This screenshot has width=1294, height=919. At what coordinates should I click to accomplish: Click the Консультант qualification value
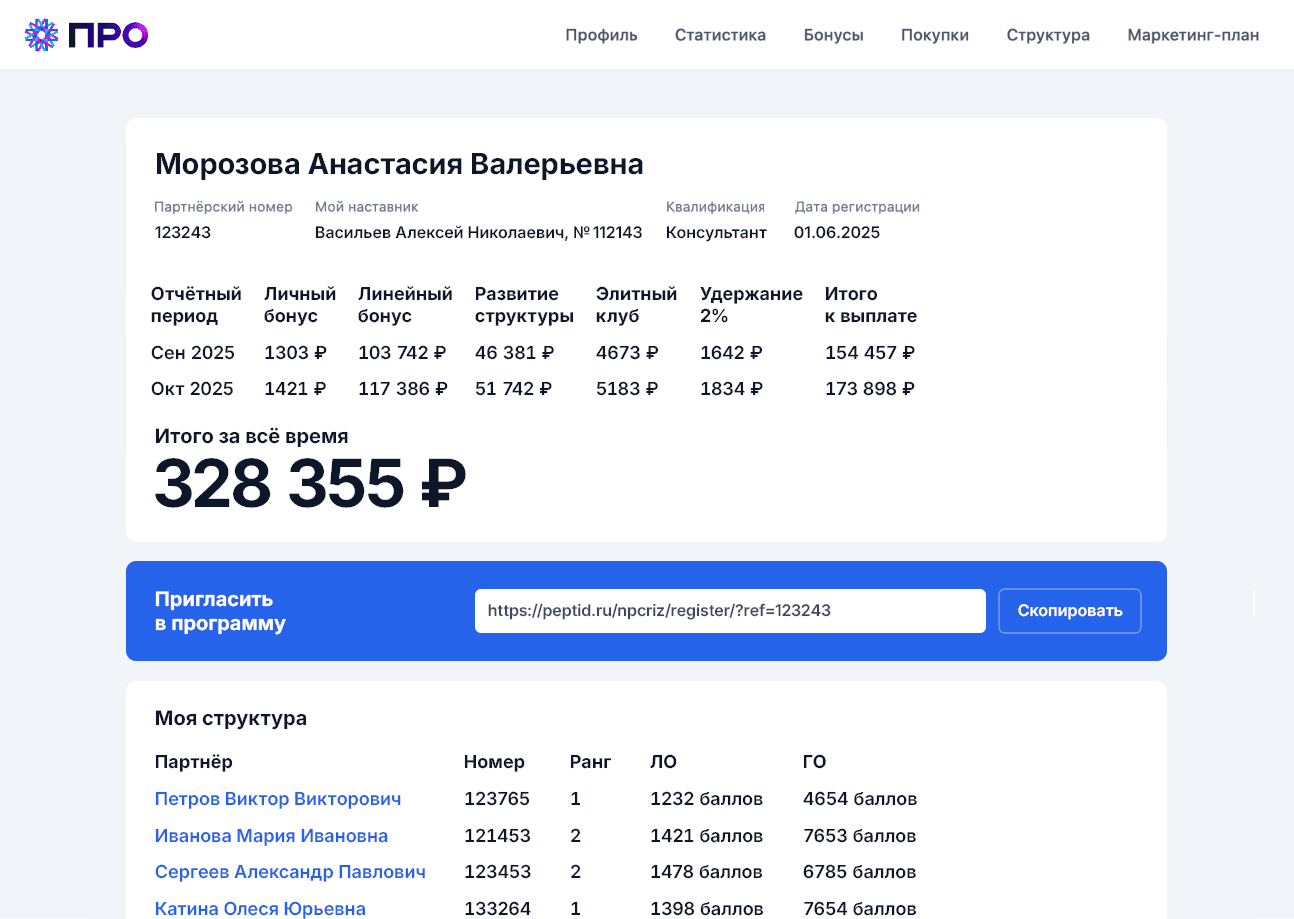point(716,233)
